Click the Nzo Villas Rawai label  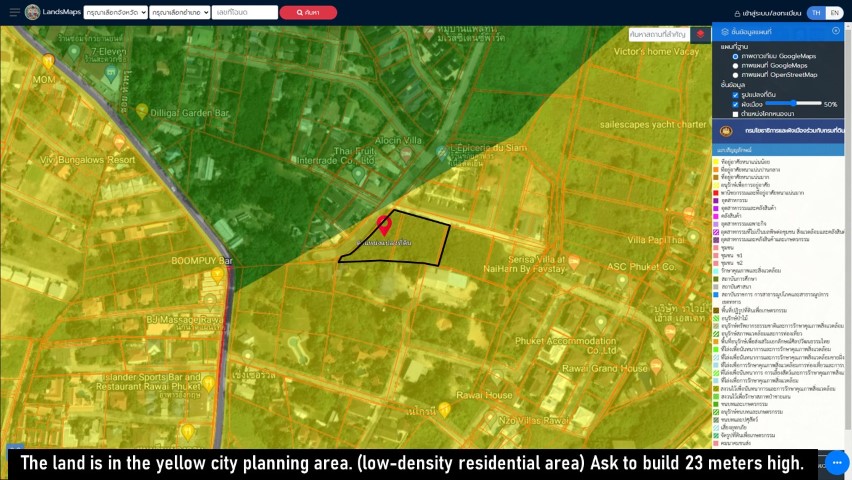[534, 420]
